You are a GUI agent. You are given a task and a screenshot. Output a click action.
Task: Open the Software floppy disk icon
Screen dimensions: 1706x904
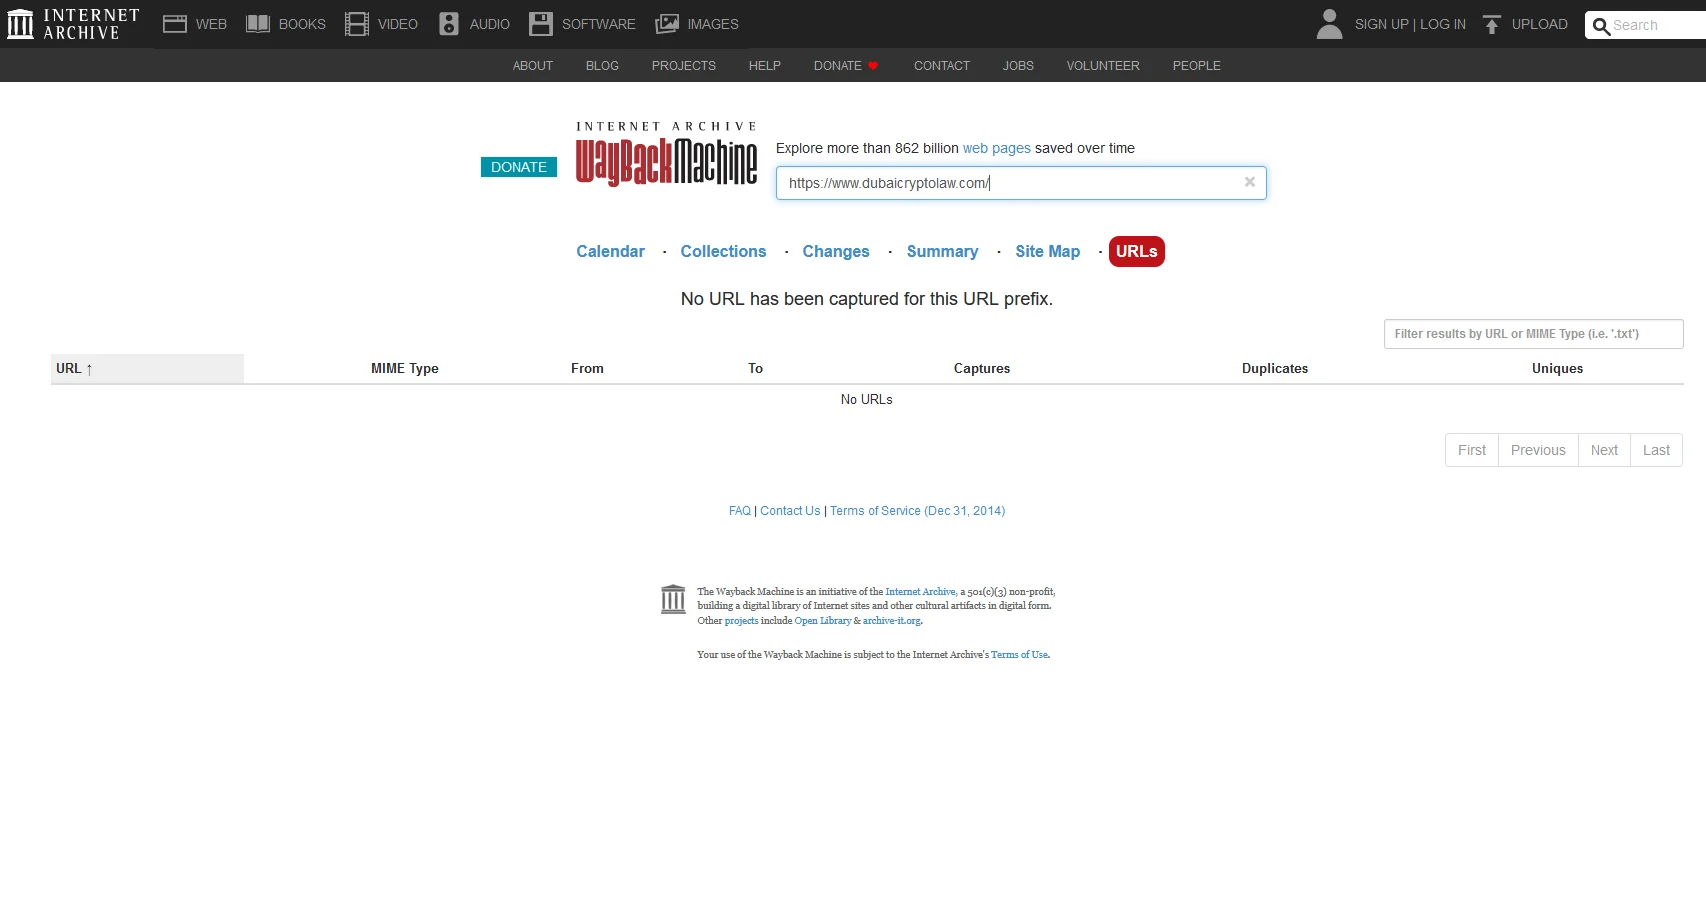point(541,24)
